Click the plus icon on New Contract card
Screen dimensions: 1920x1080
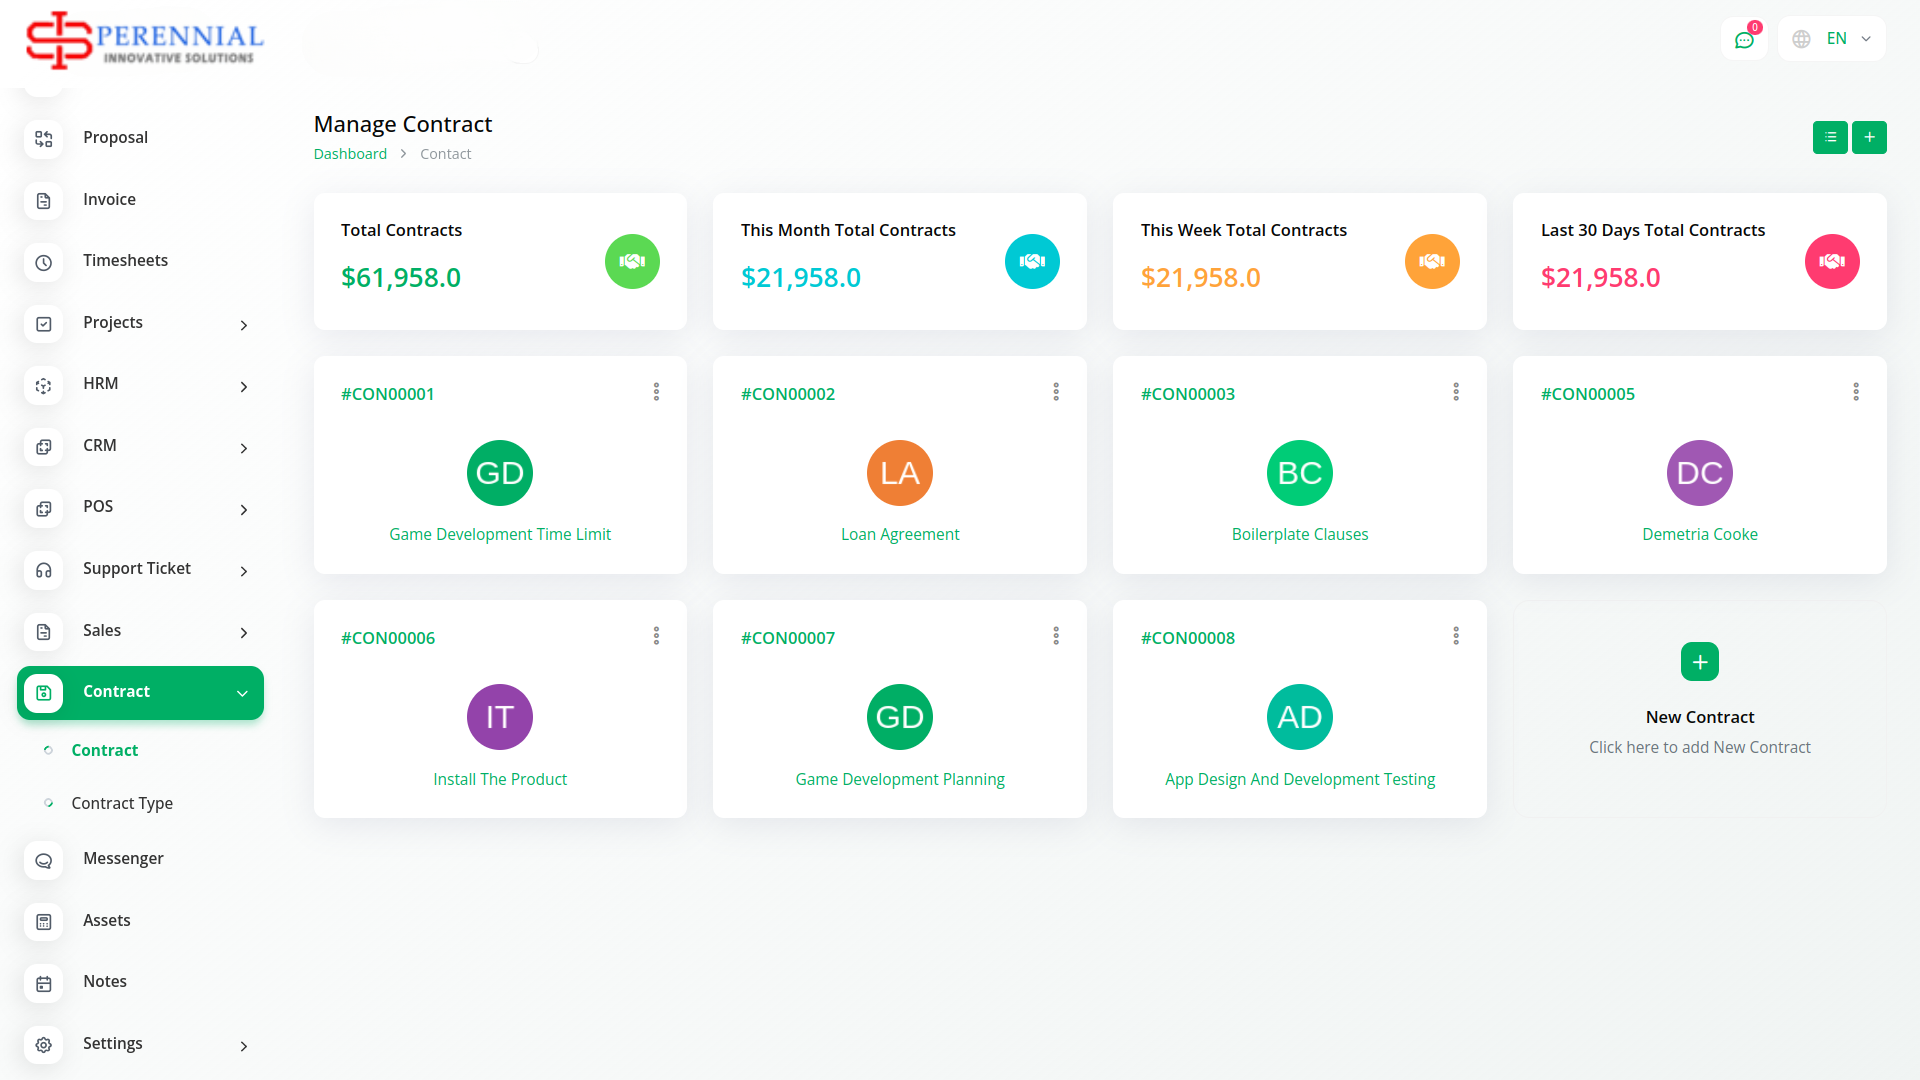click(x=1700, y=662)
